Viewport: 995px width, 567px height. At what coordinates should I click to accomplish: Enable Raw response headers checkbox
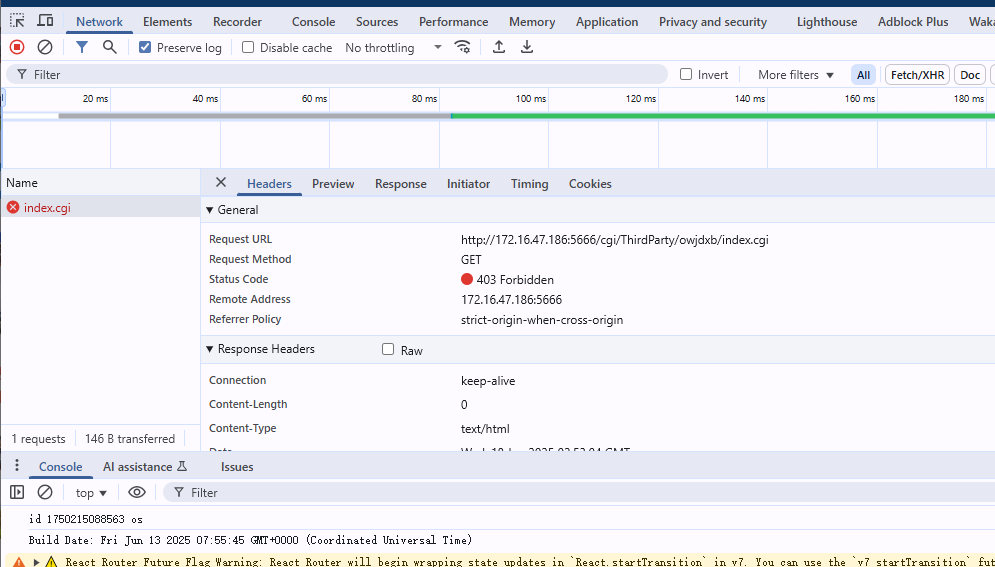click(388, 349)
